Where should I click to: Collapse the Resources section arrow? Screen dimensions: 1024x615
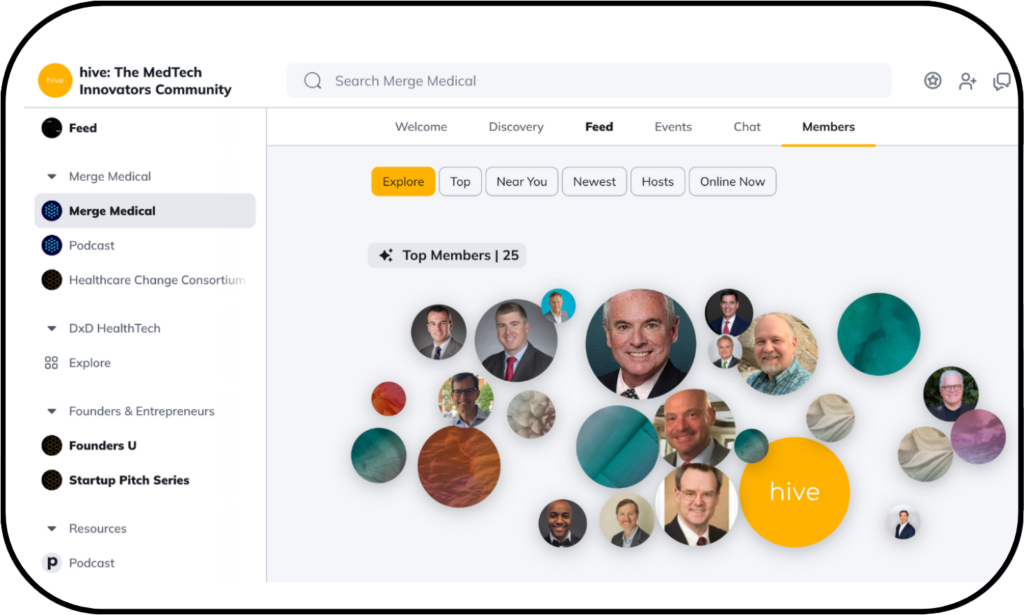[52, 528]
